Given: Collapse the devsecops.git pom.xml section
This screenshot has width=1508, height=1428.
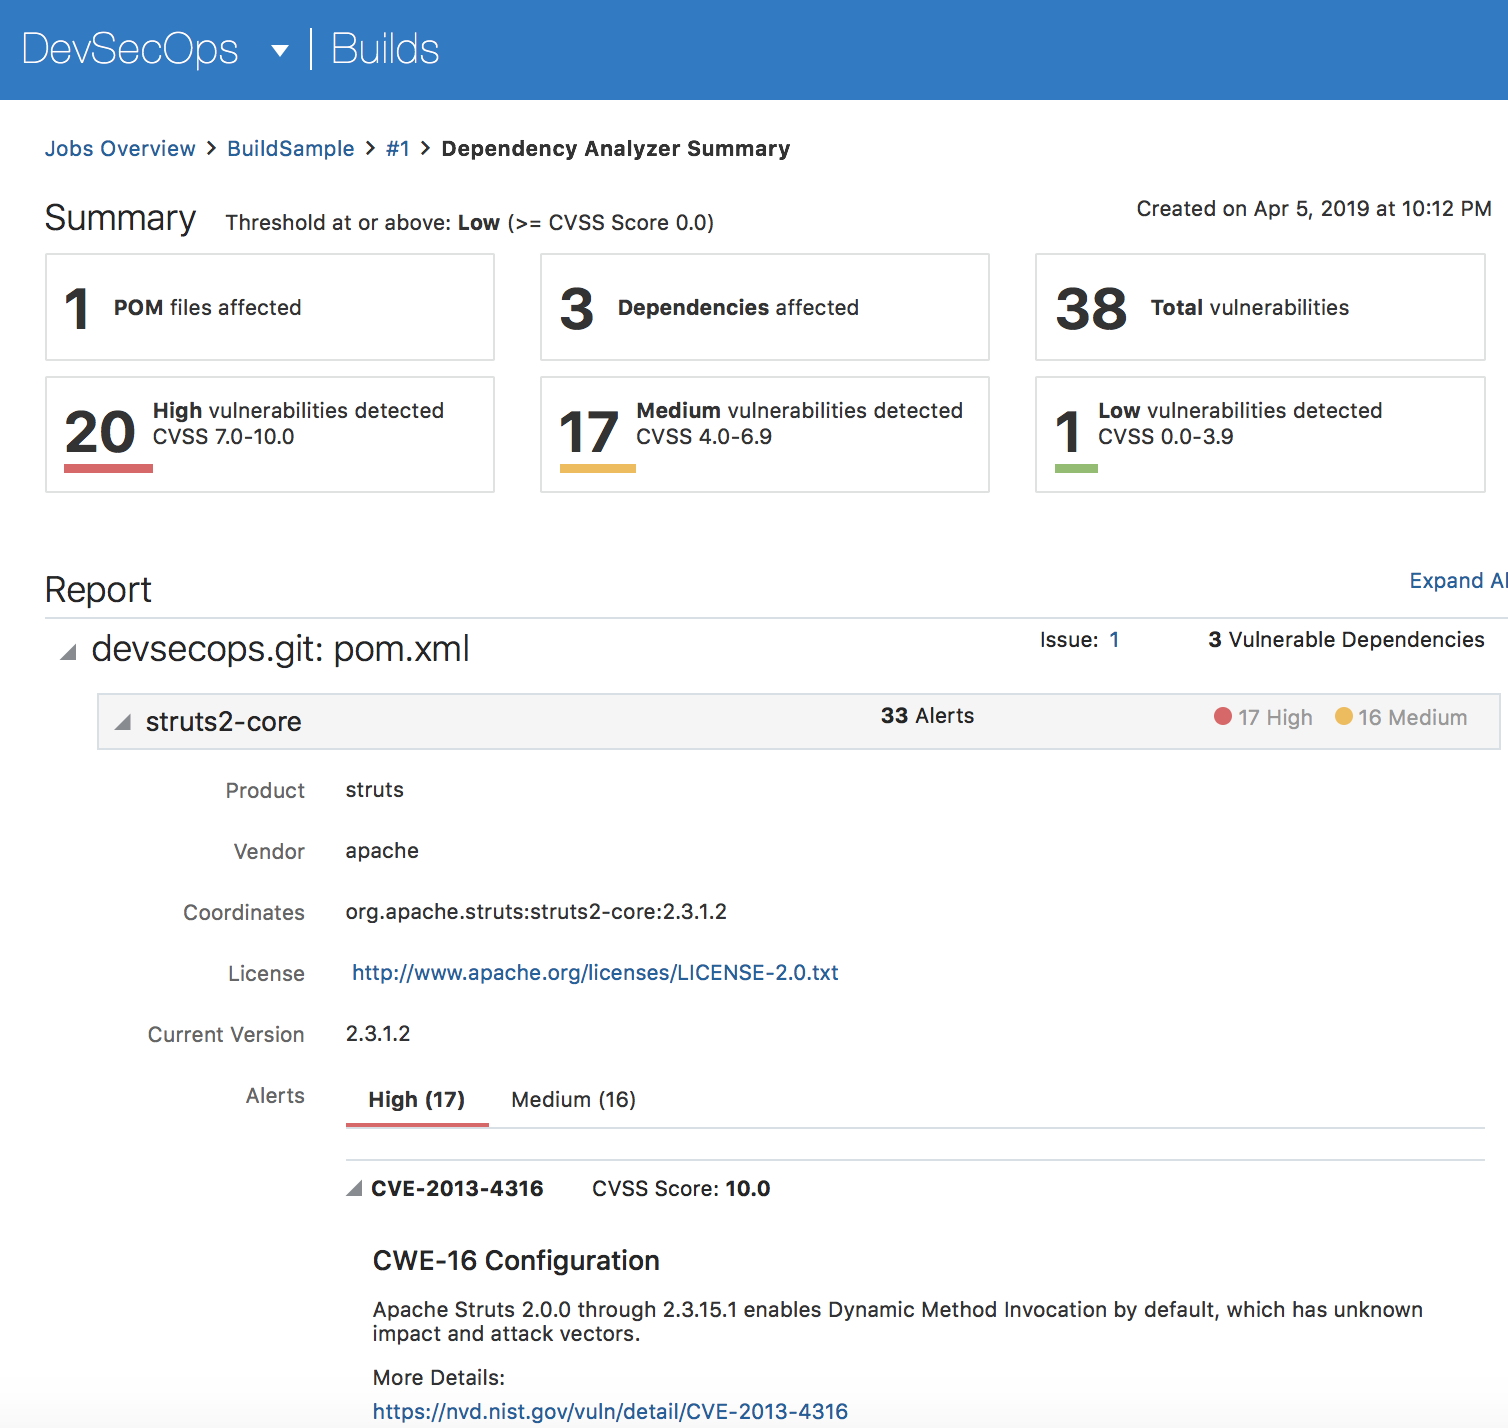Looking at the screenshot, I should (68, 653).
